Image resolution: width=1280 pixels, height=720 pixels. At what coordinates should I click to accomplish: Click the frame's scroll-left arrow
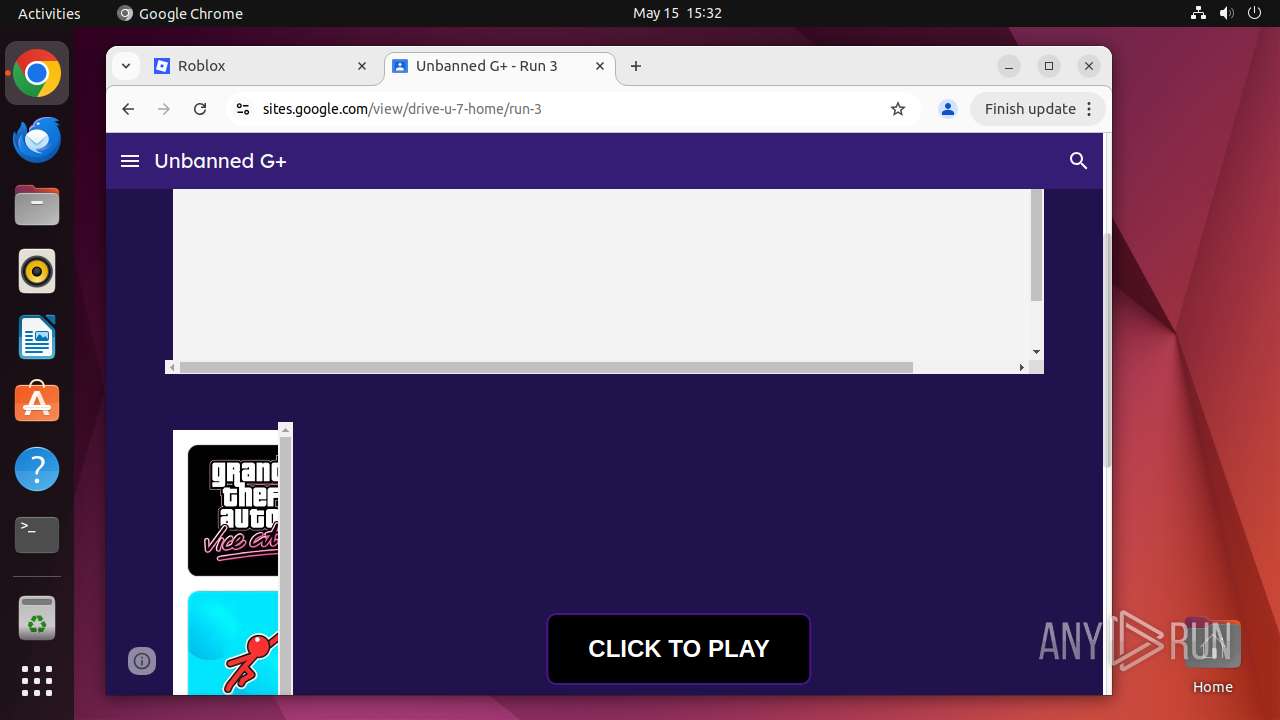pyautogui.click(x=171, y=367)
